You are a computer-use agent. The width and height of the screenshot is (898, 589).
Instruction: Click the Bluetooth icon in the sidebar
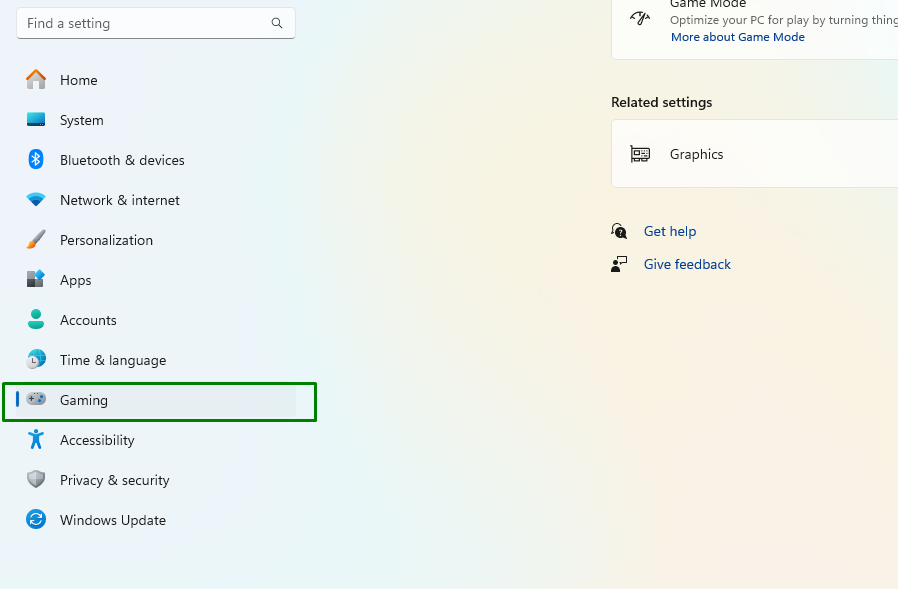(x=36, y=159)
